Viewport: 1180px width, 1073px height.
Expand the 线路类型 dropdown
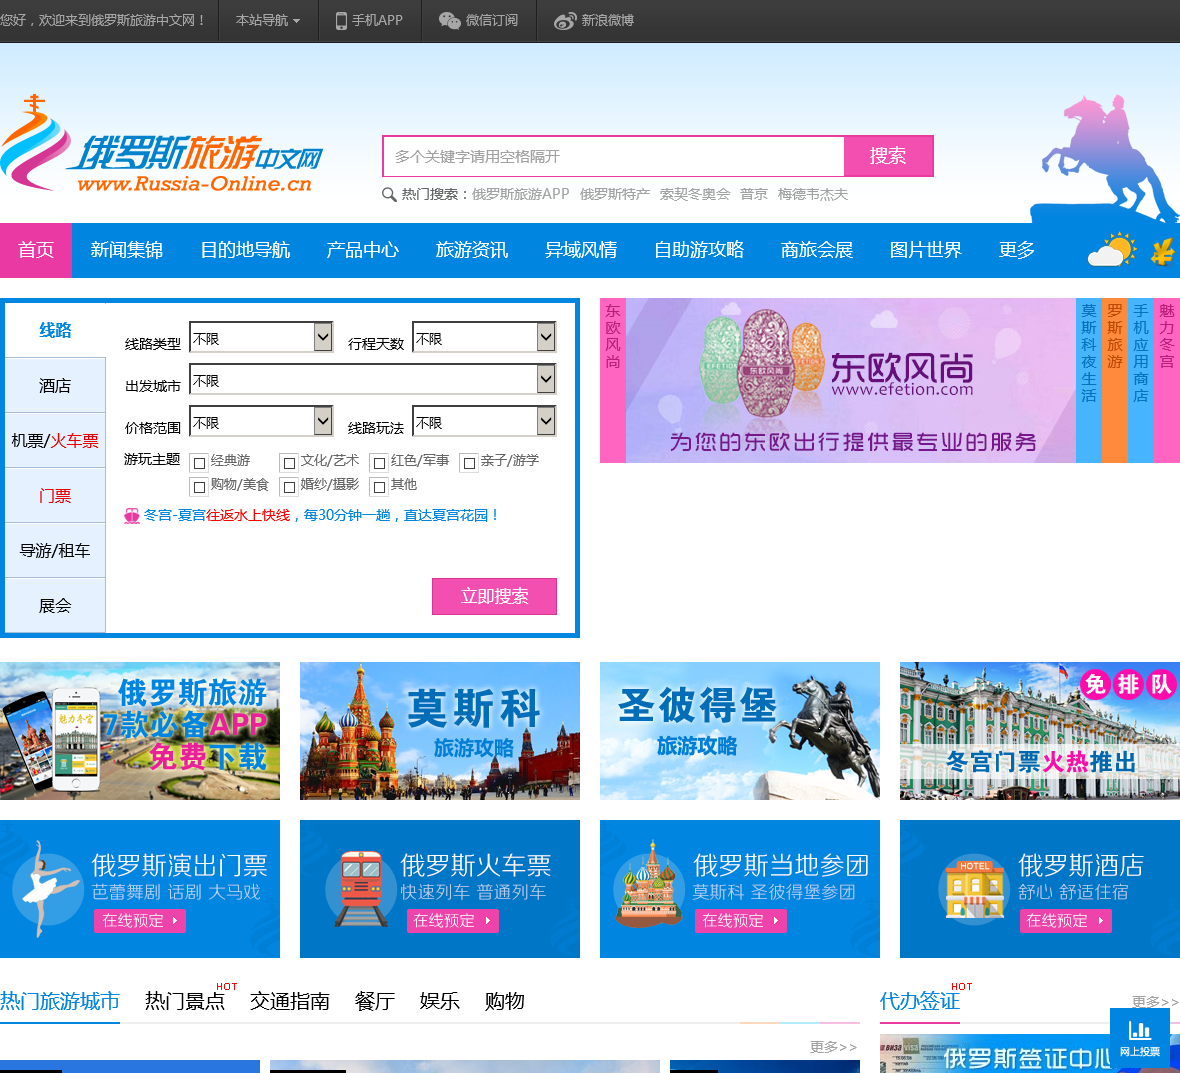(260, 337)
